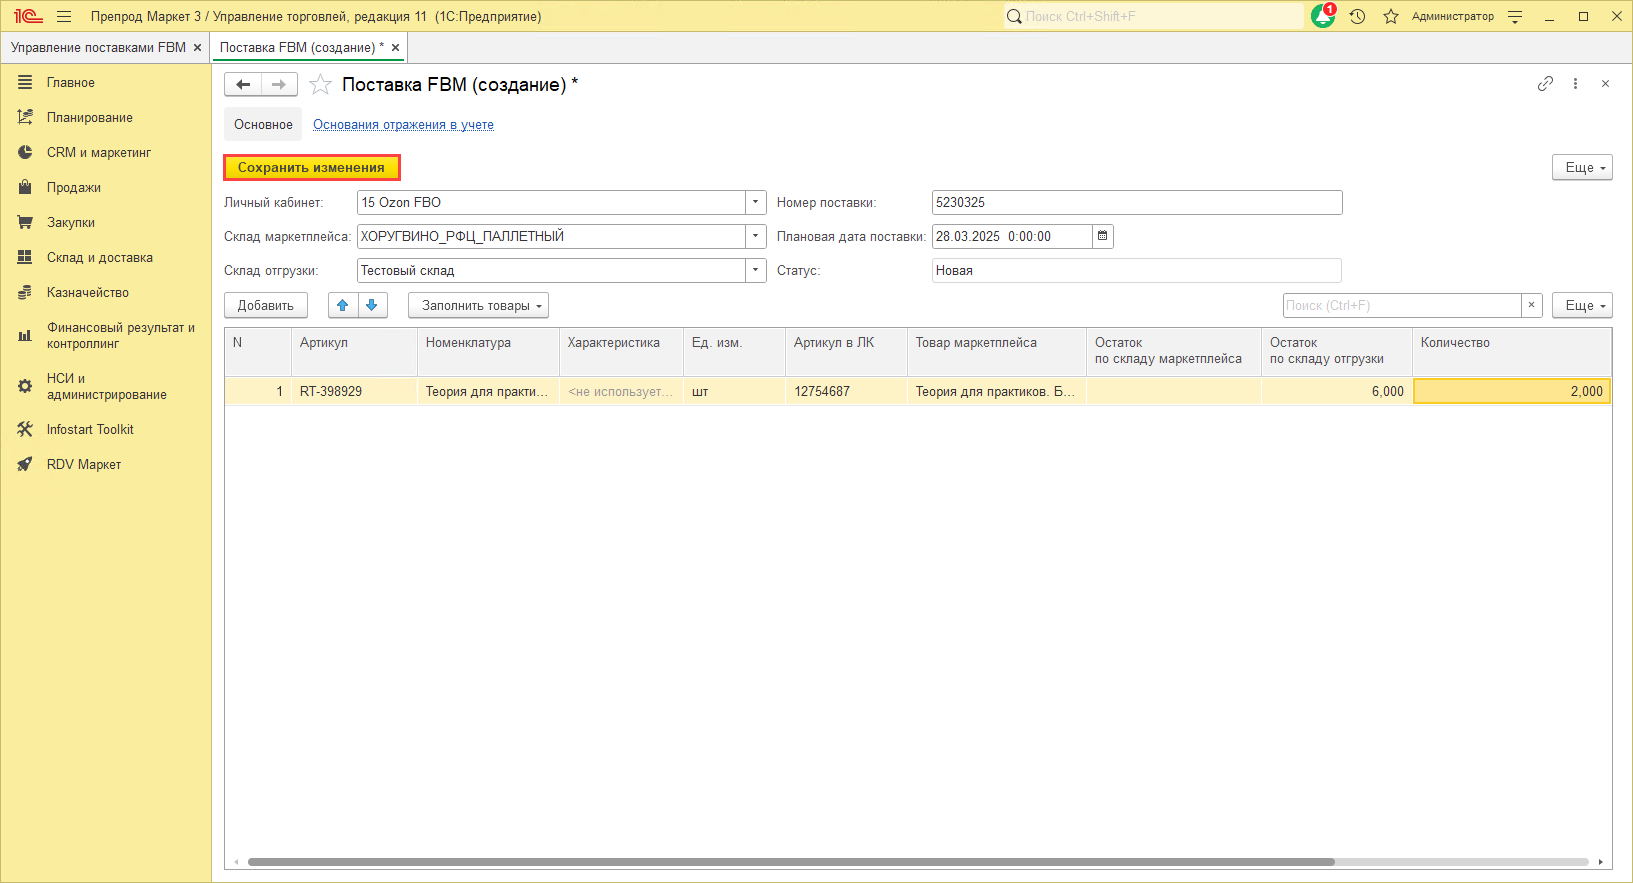Expand the Склад маркетплейса dropdown
Screen dimensions: 1633x883
coord(756,236)
